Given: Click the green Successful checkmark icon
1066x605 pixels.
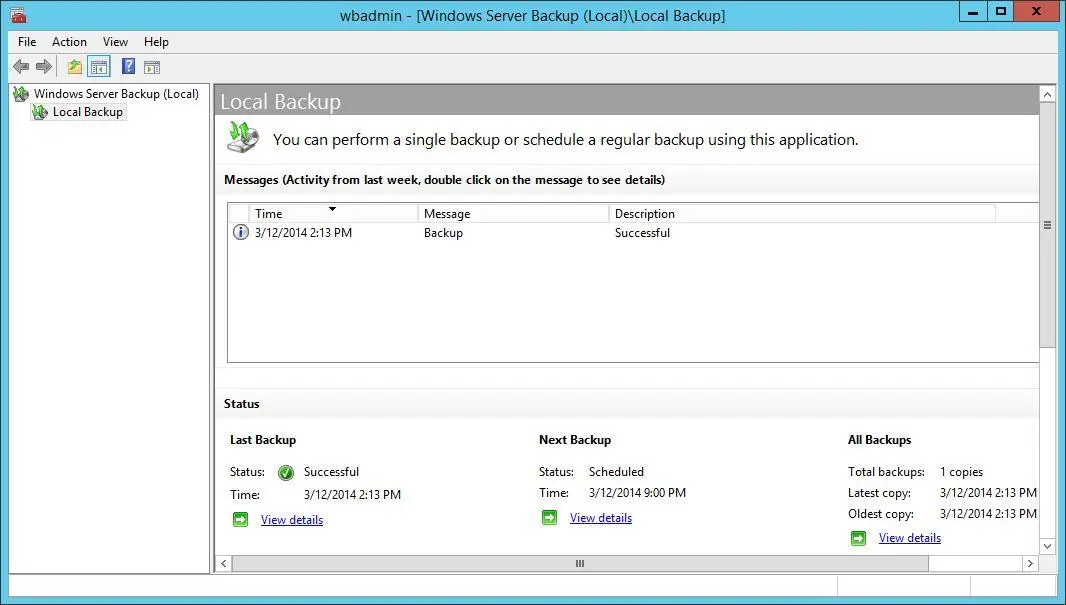Looking at the screenshot, I should (x=286, y=472).
